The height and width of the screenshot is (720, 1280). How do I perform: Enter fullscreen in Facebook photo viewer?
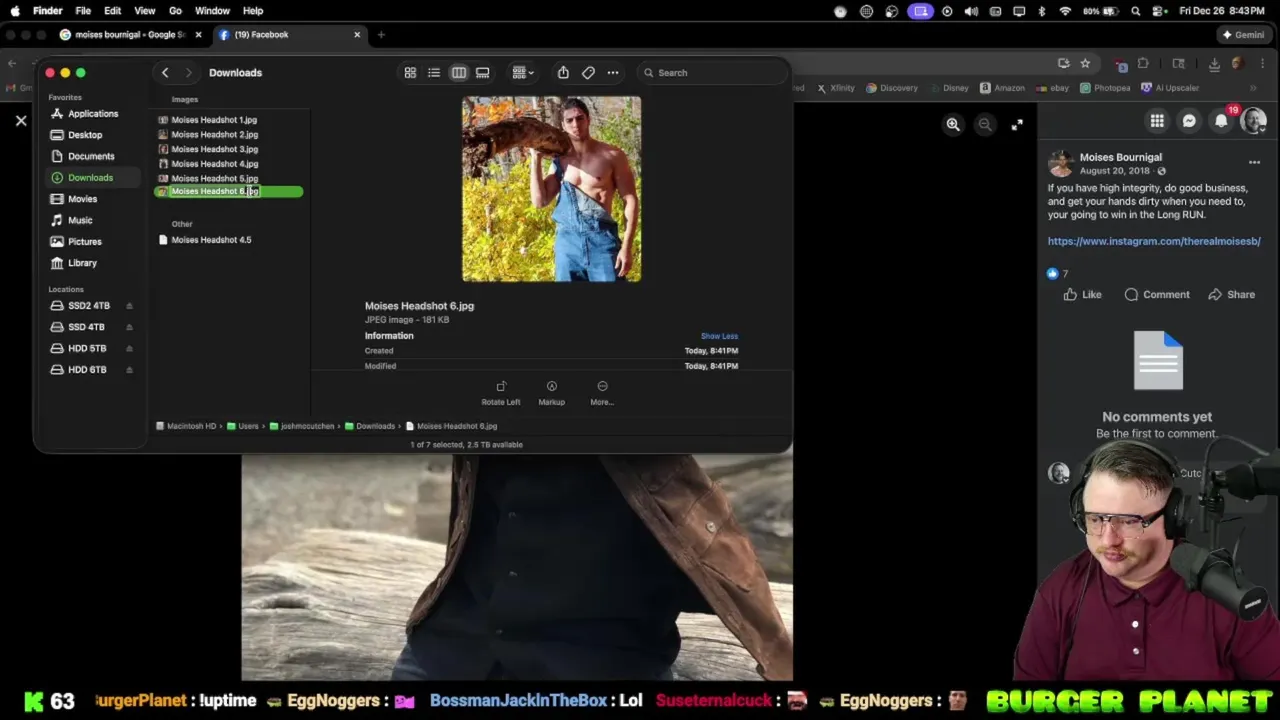coord(1017,125)
